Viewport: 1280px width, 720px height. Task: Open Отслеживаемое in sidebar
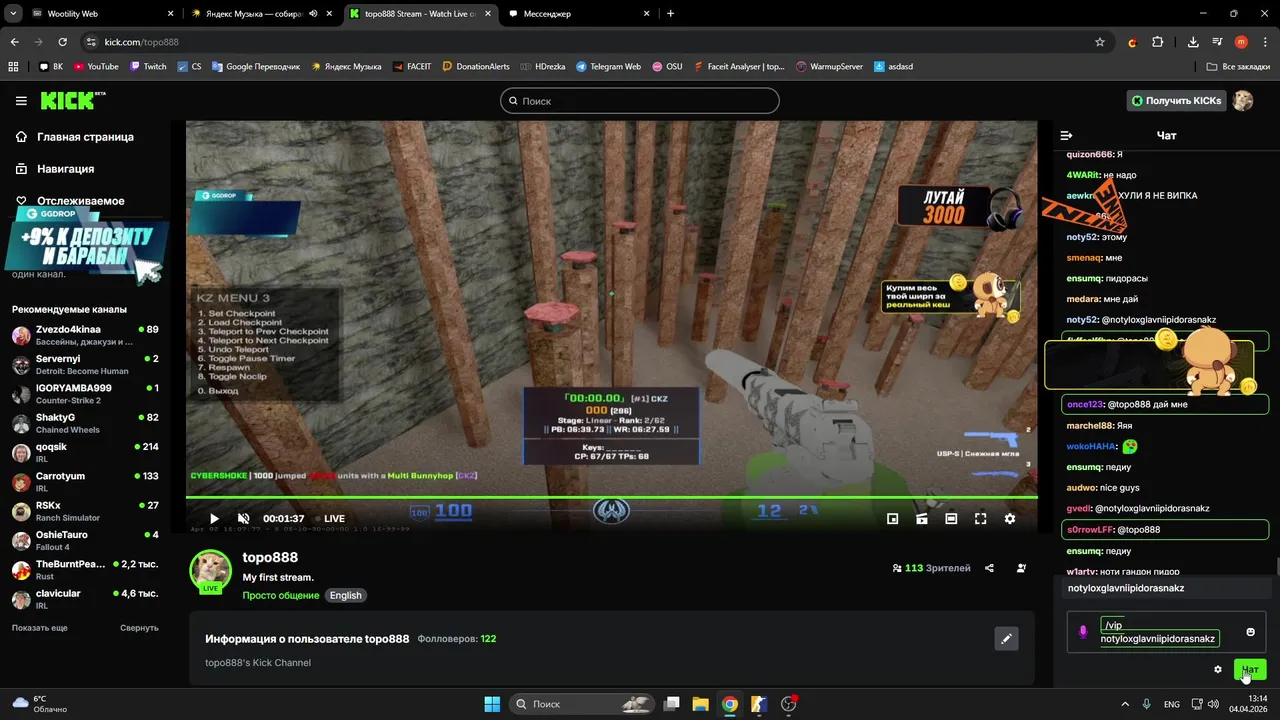(80, 201)
